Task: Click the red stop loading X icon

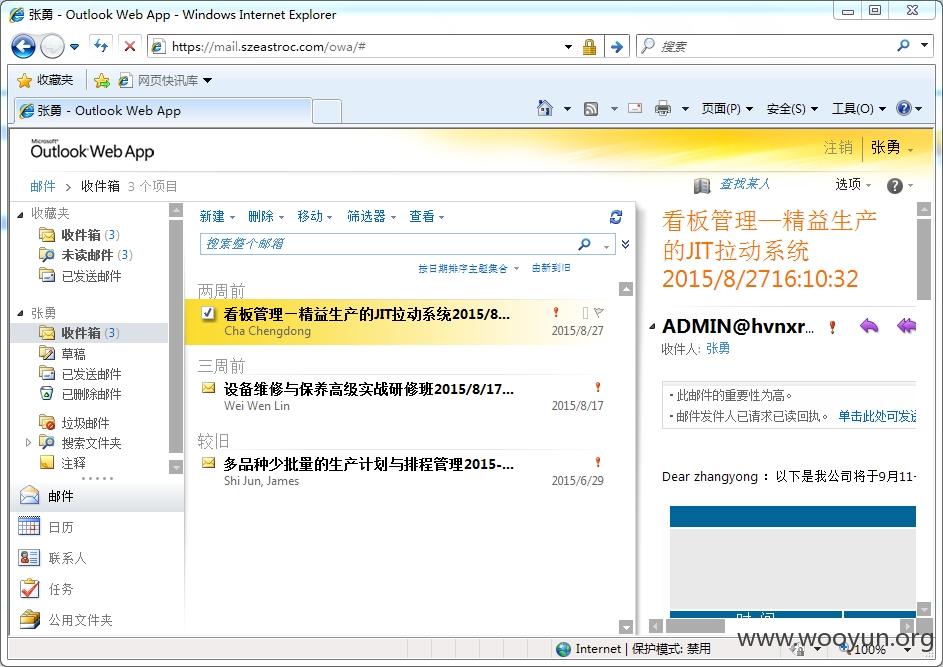Action: (129, 46)
